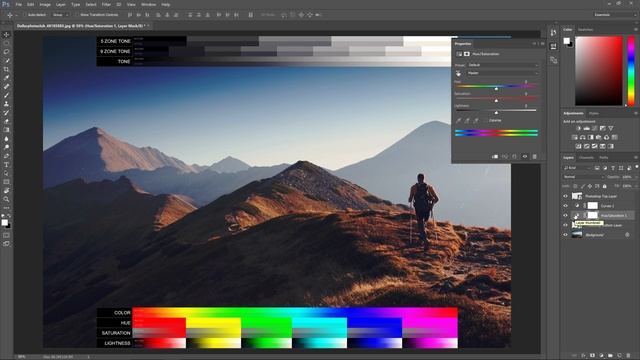
Task: Select the Curves 1 layer mask thumbnail
Action: [592, 206]
